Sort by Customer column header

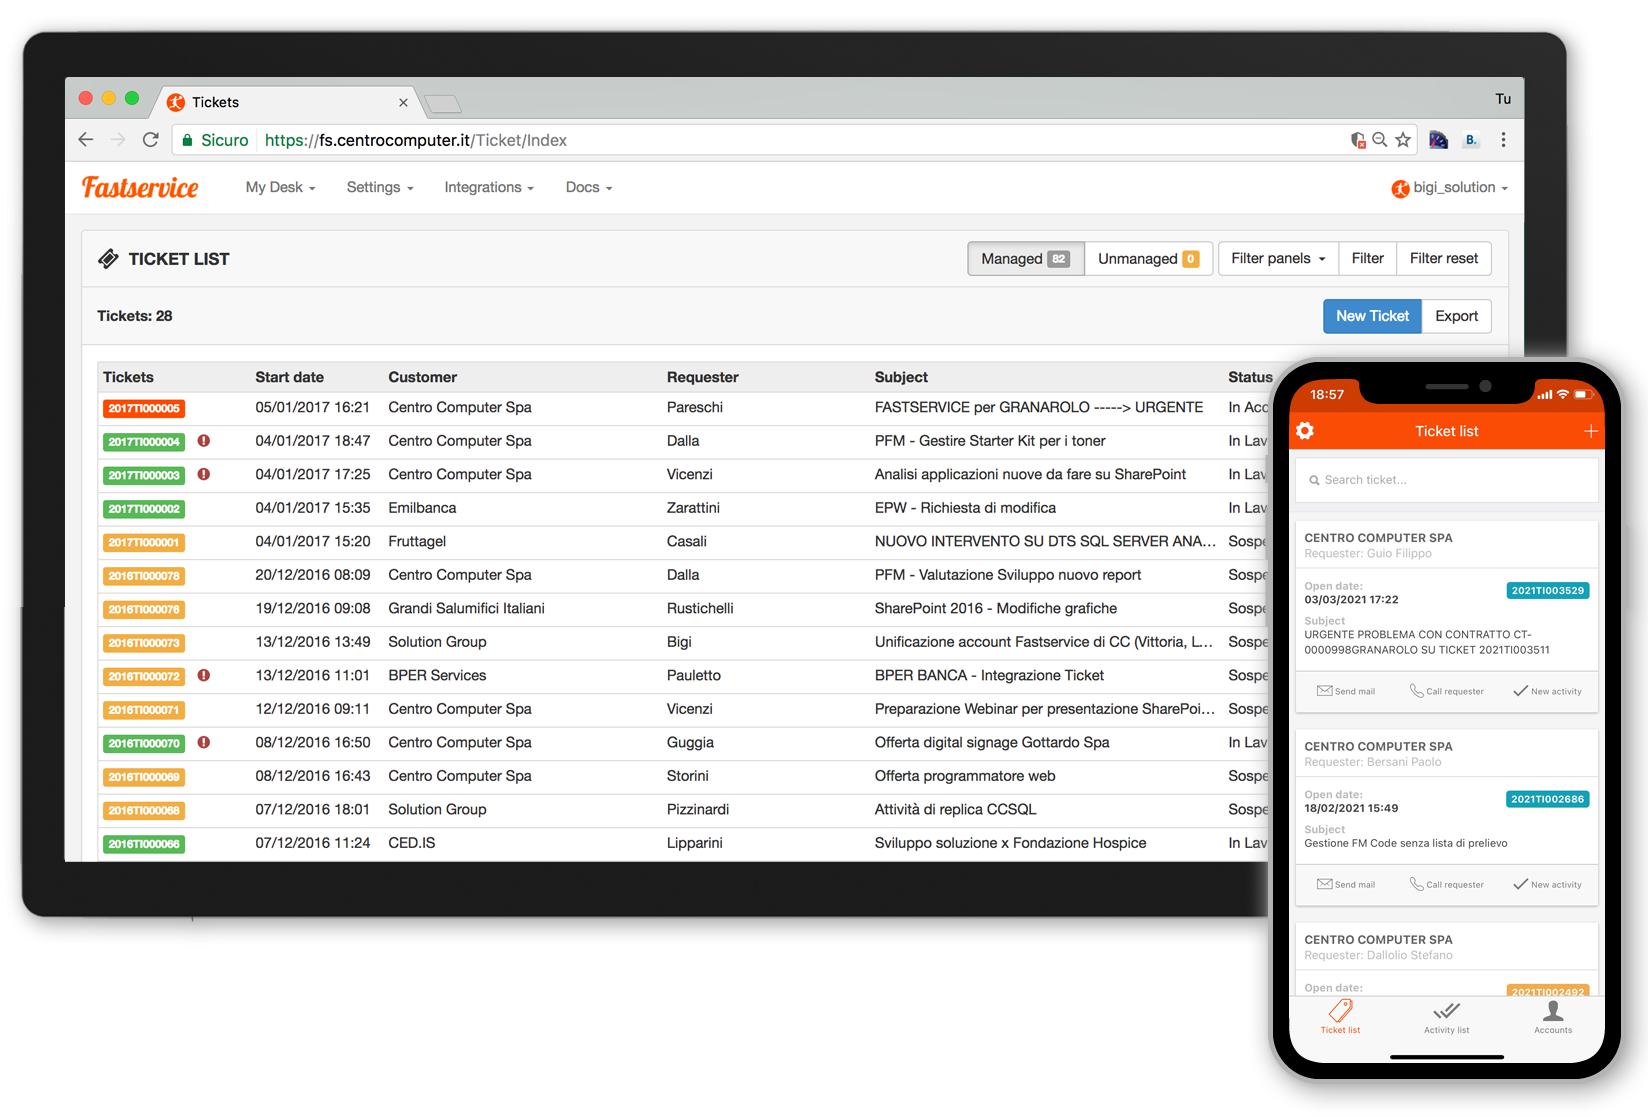point(422,377)
